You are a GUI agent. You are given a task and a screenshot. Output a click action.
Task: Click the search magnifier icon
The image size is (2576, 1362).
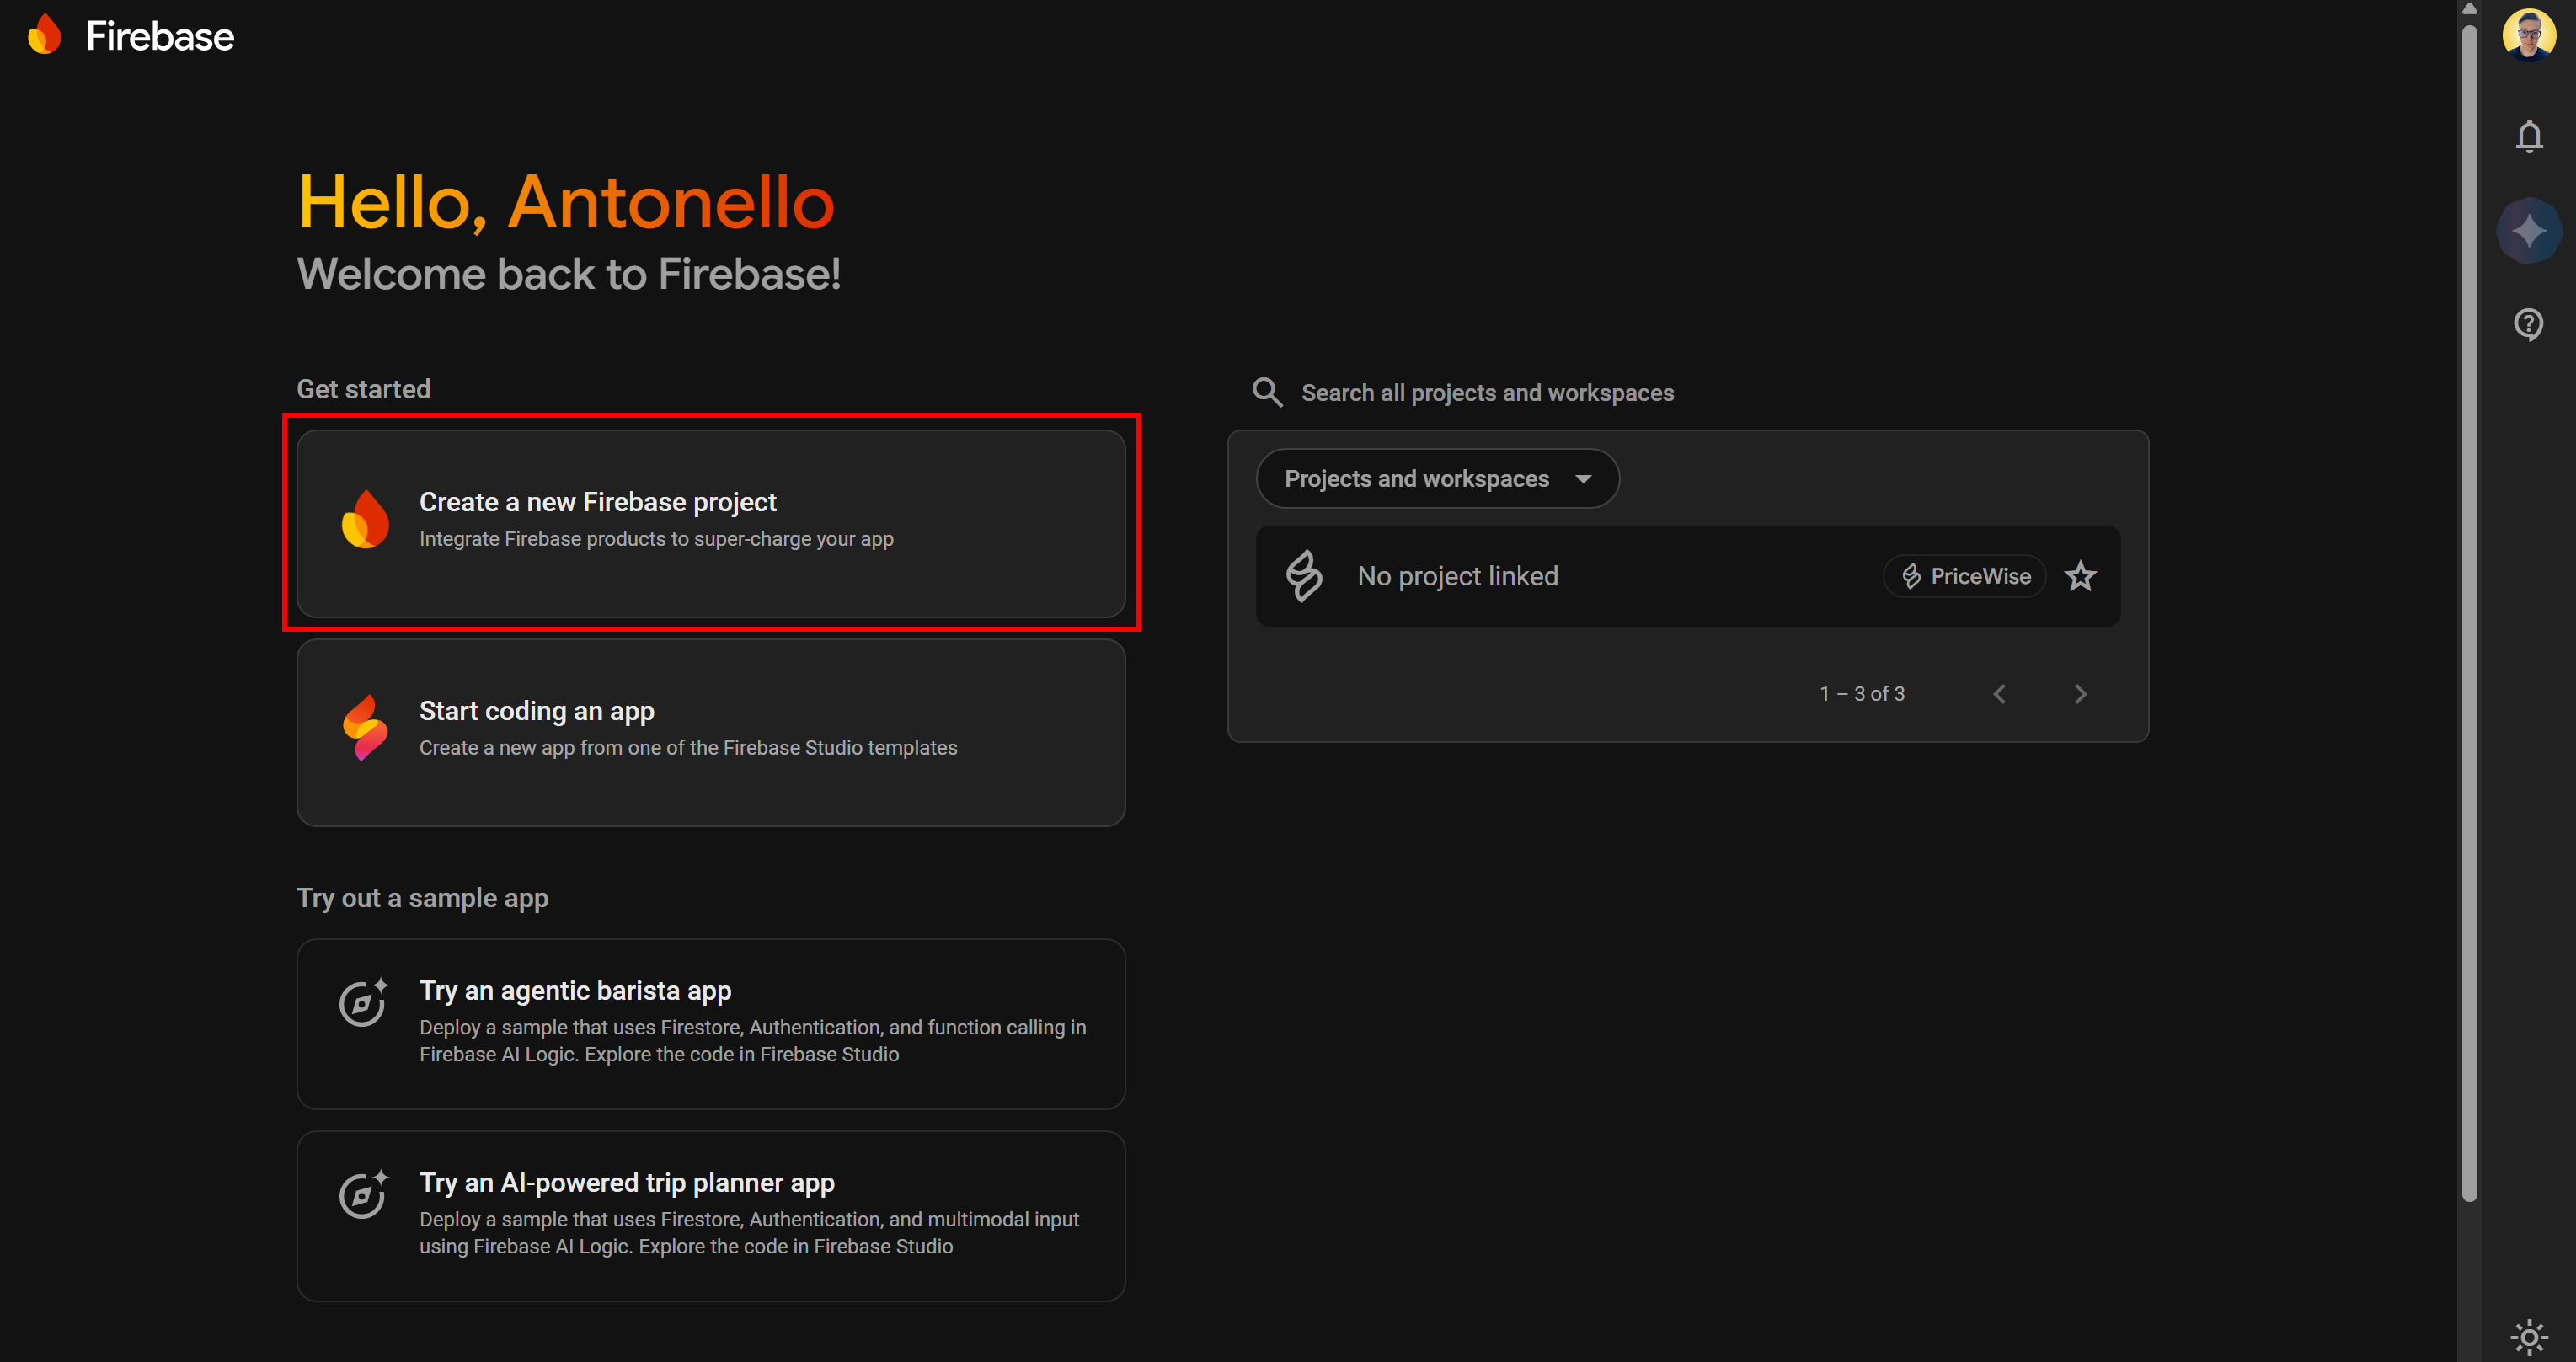click(x=1266, y=392)
